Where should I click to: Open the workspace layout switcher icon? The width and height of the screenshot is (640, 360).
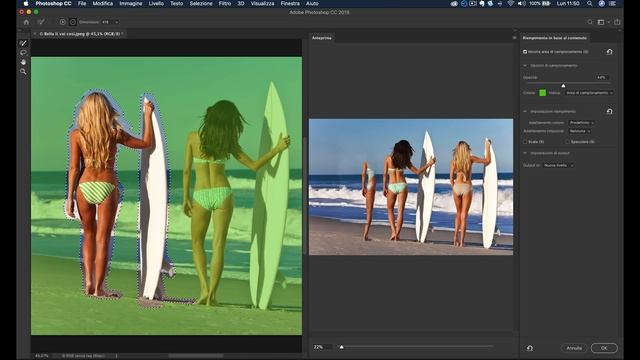click(601, 22)
